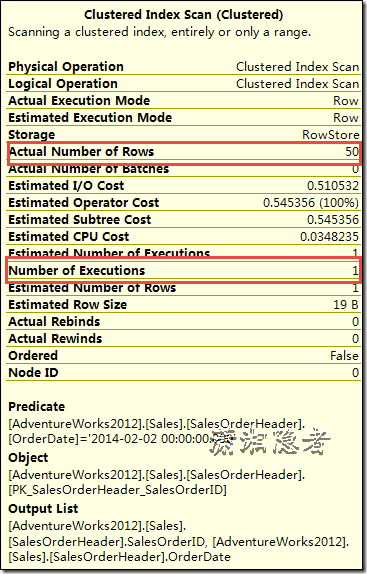Viewport: 367px width, 574px height.
Task: Click the Estimated I/O Cost value 0.510532
Action: 333,186
